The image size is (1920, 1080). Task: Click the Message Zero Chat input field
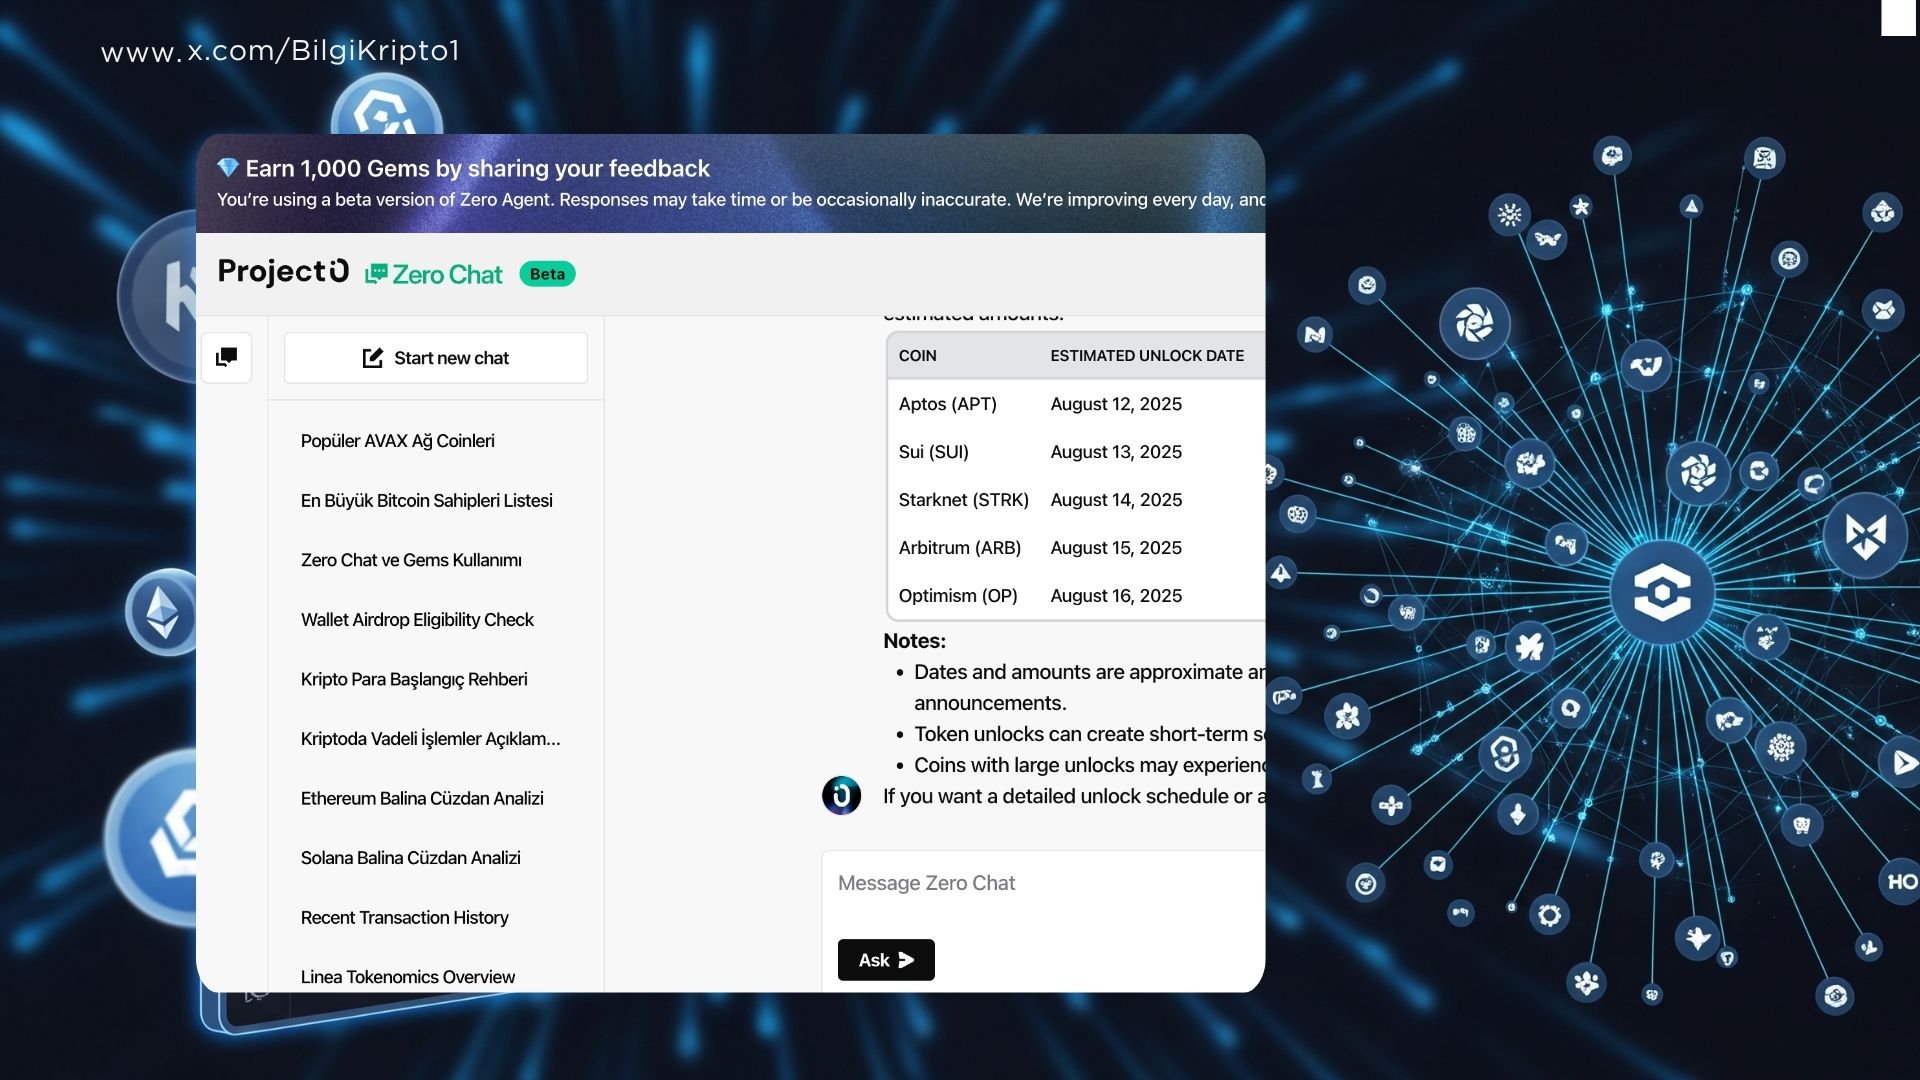coord(1043,884)
